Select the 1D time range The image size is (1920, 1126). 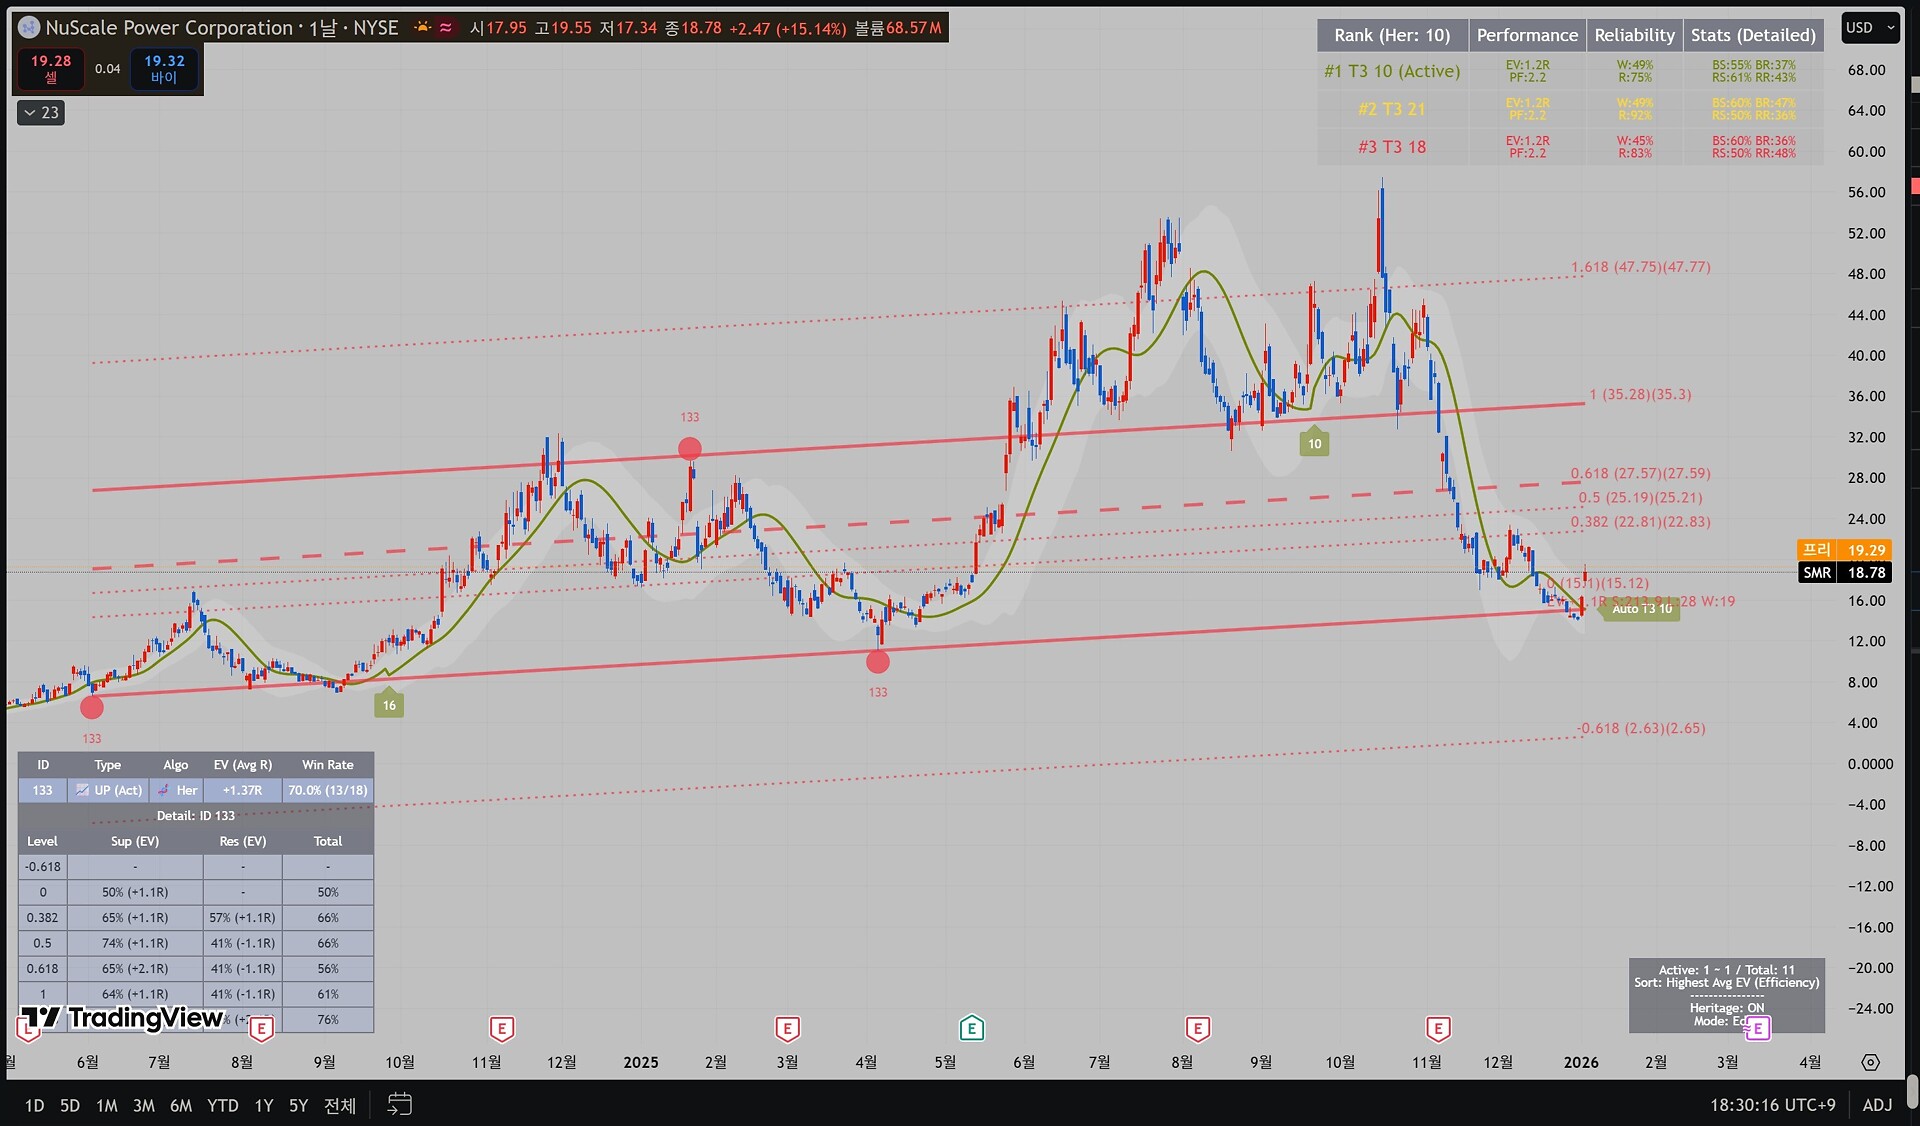(x=34, y=1105)
